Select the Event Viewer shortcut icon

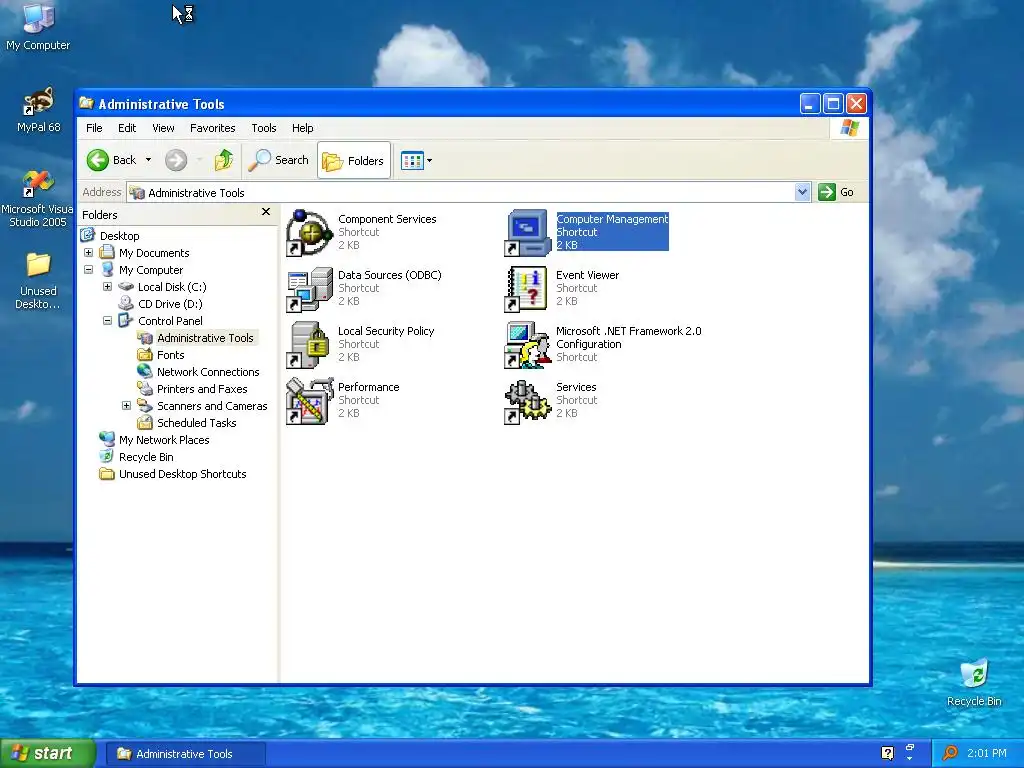[528, 289]
